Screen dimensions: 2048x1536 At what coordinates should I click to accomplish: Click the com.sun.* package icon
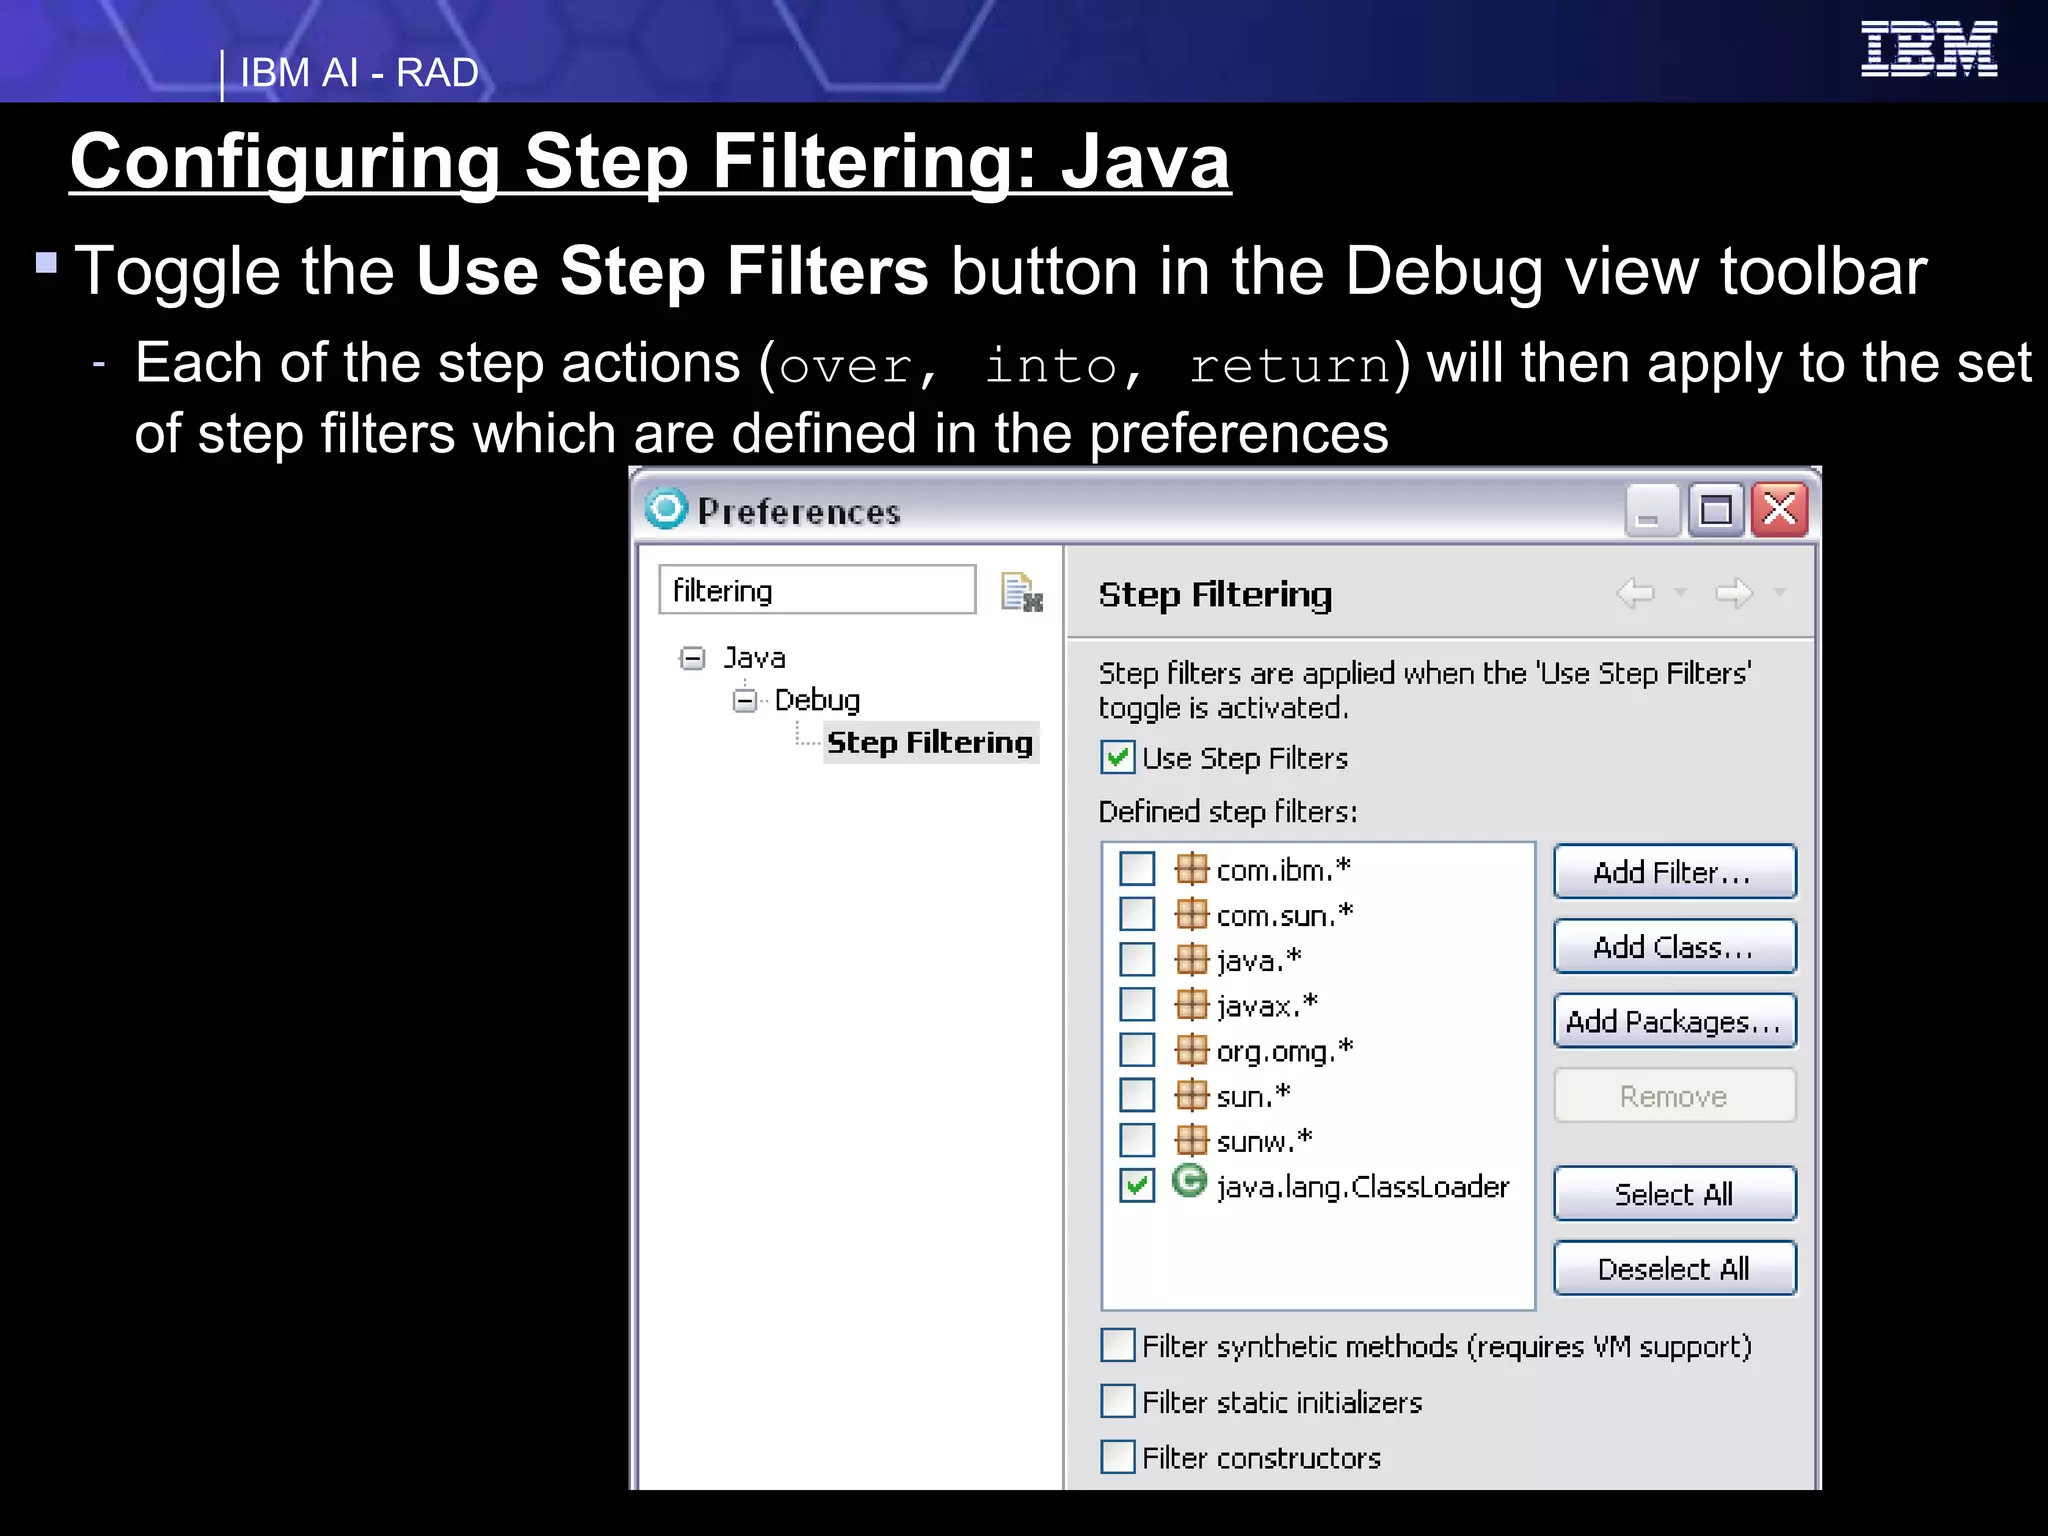(1191, 913)
